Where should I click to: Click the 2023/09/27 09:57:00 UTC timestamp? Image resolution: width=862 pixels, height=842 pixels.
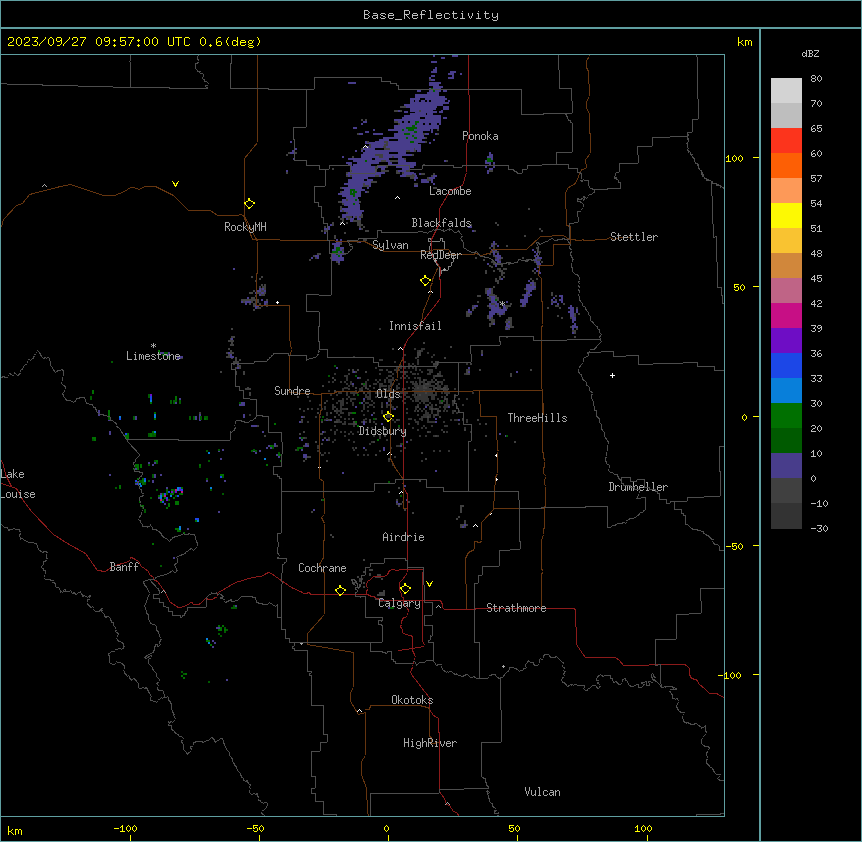click(x=134, y=42)
